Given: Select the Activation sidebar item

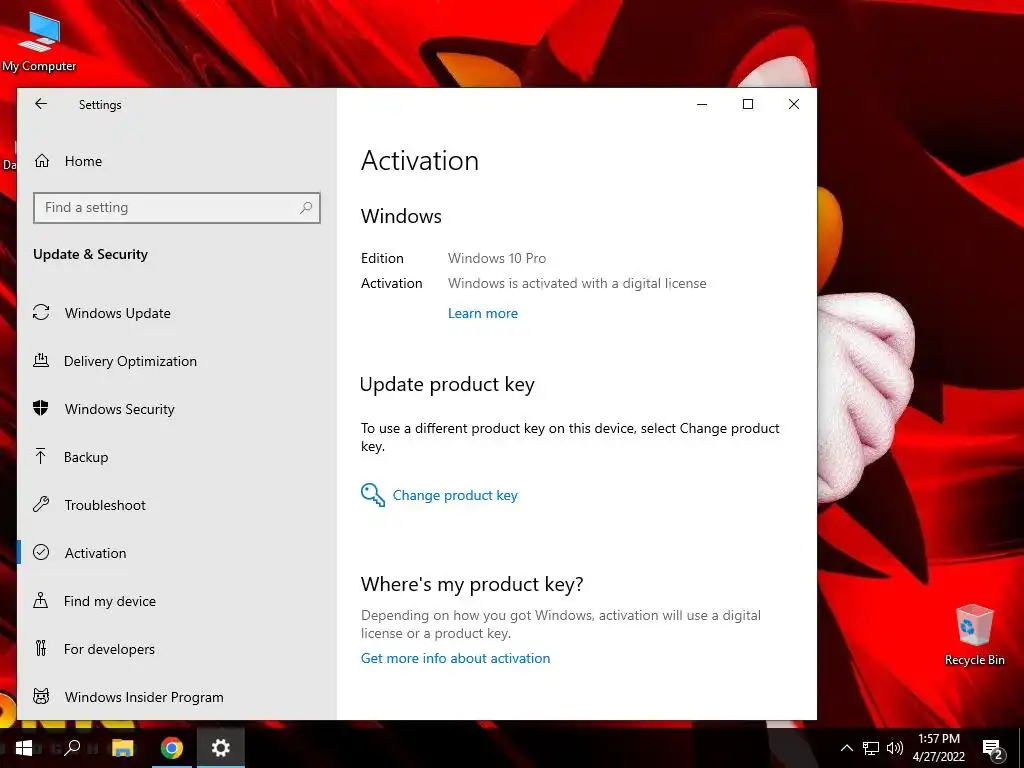Looking at the screenshot, I should [x=176, y=553].
